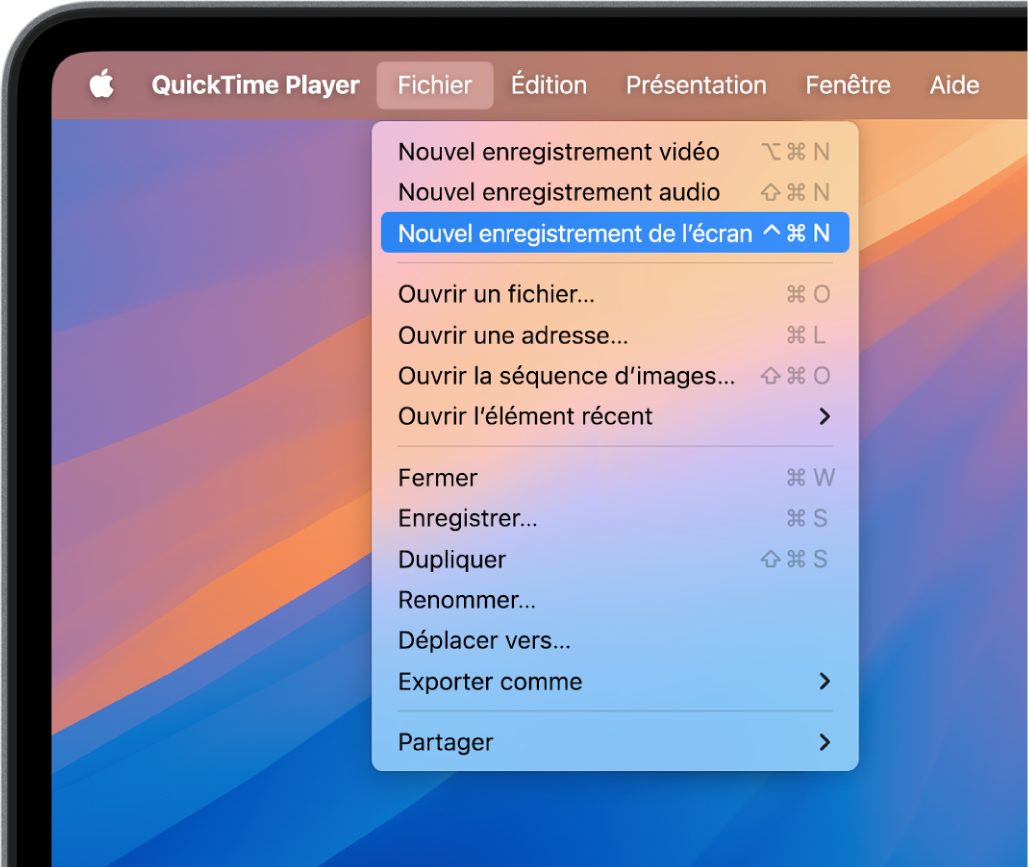
Task: Select Enregistrer… menu entry
Action: (615, 518)
